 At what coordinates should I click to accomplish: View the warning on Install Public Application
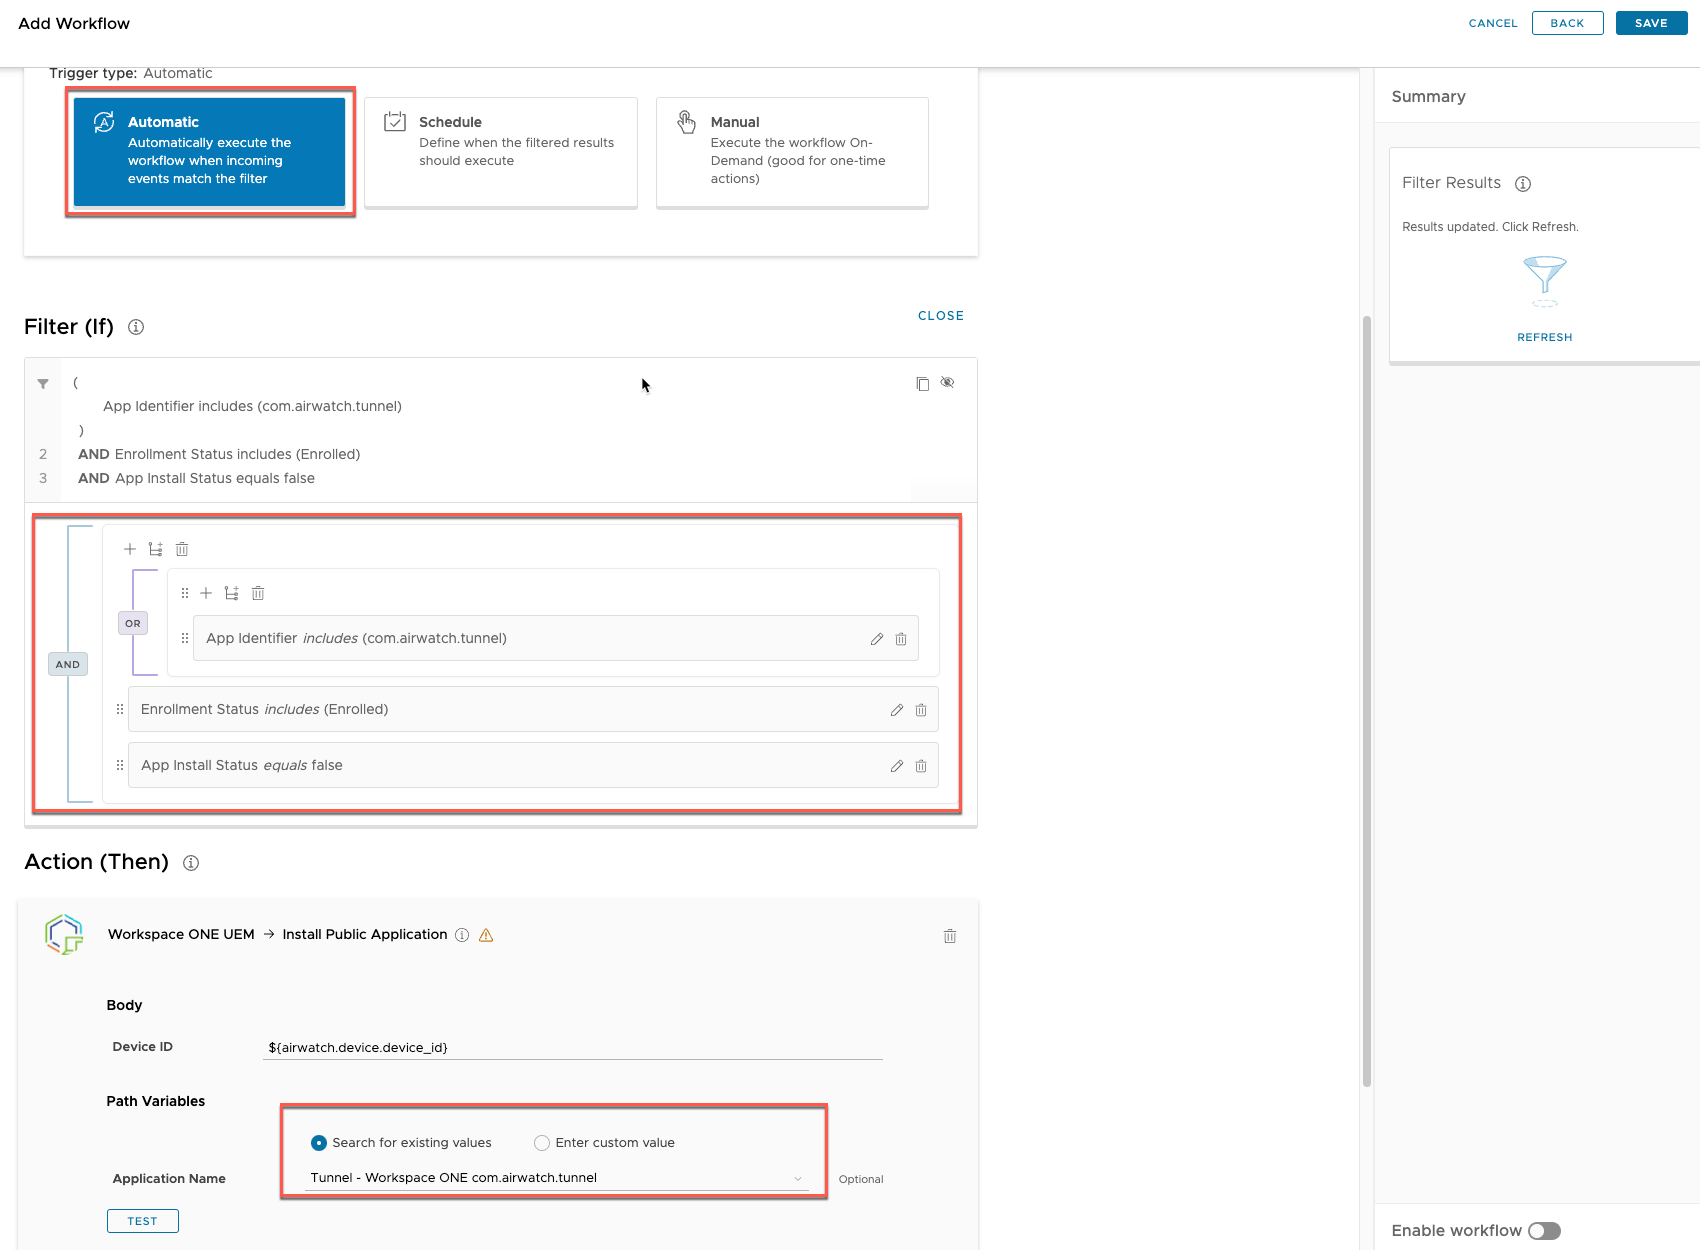click(x=486, y=935)
